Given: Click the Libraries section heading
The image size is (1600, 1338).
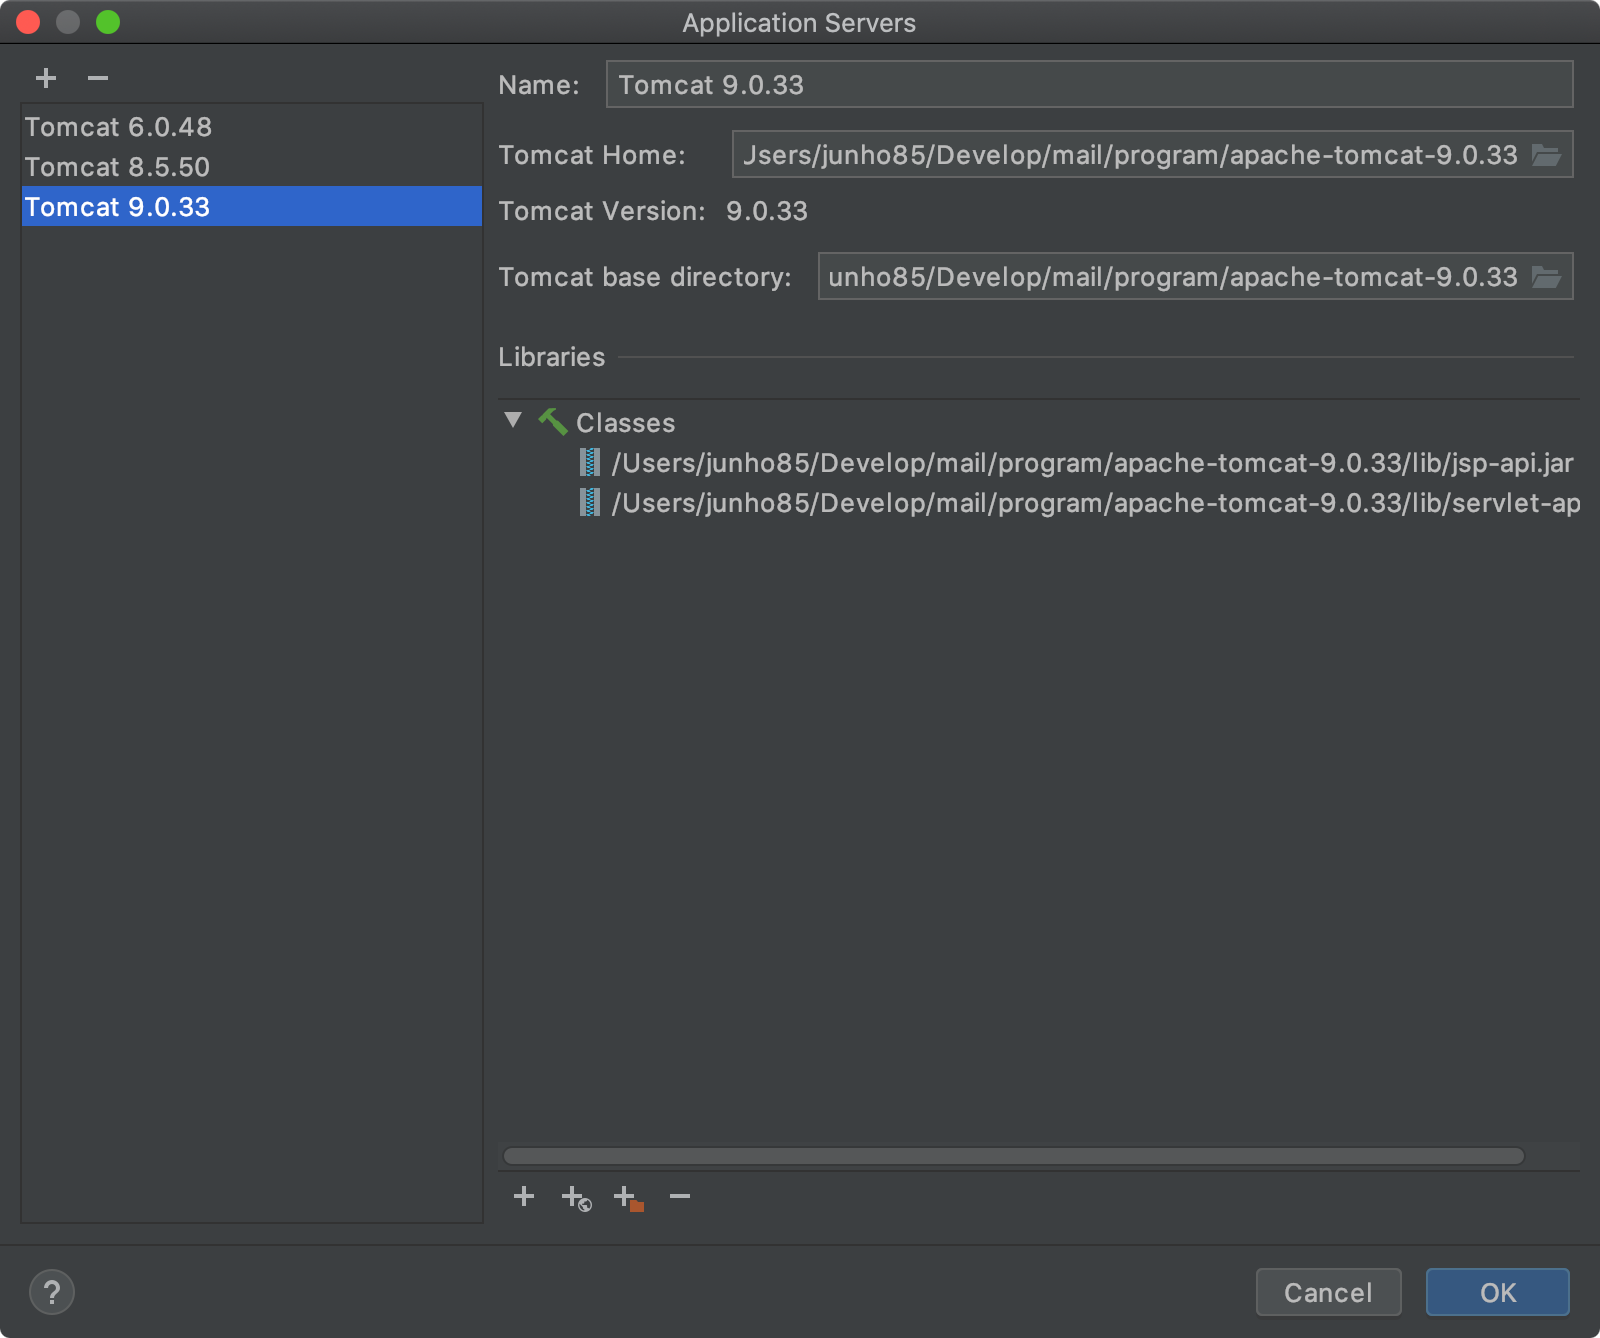Looking at the screenshot, I should pos(551,357).
